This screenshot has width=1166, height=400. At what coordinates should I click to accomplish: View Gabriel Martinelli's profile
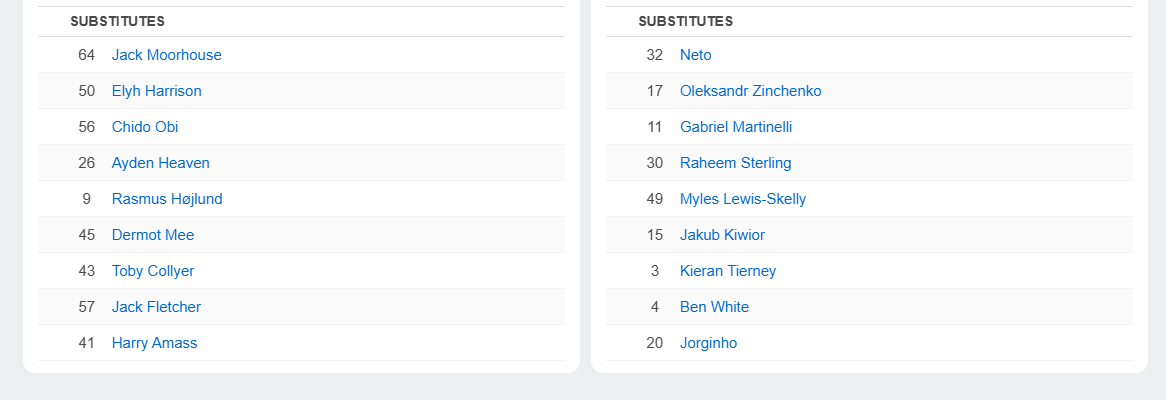735,127
